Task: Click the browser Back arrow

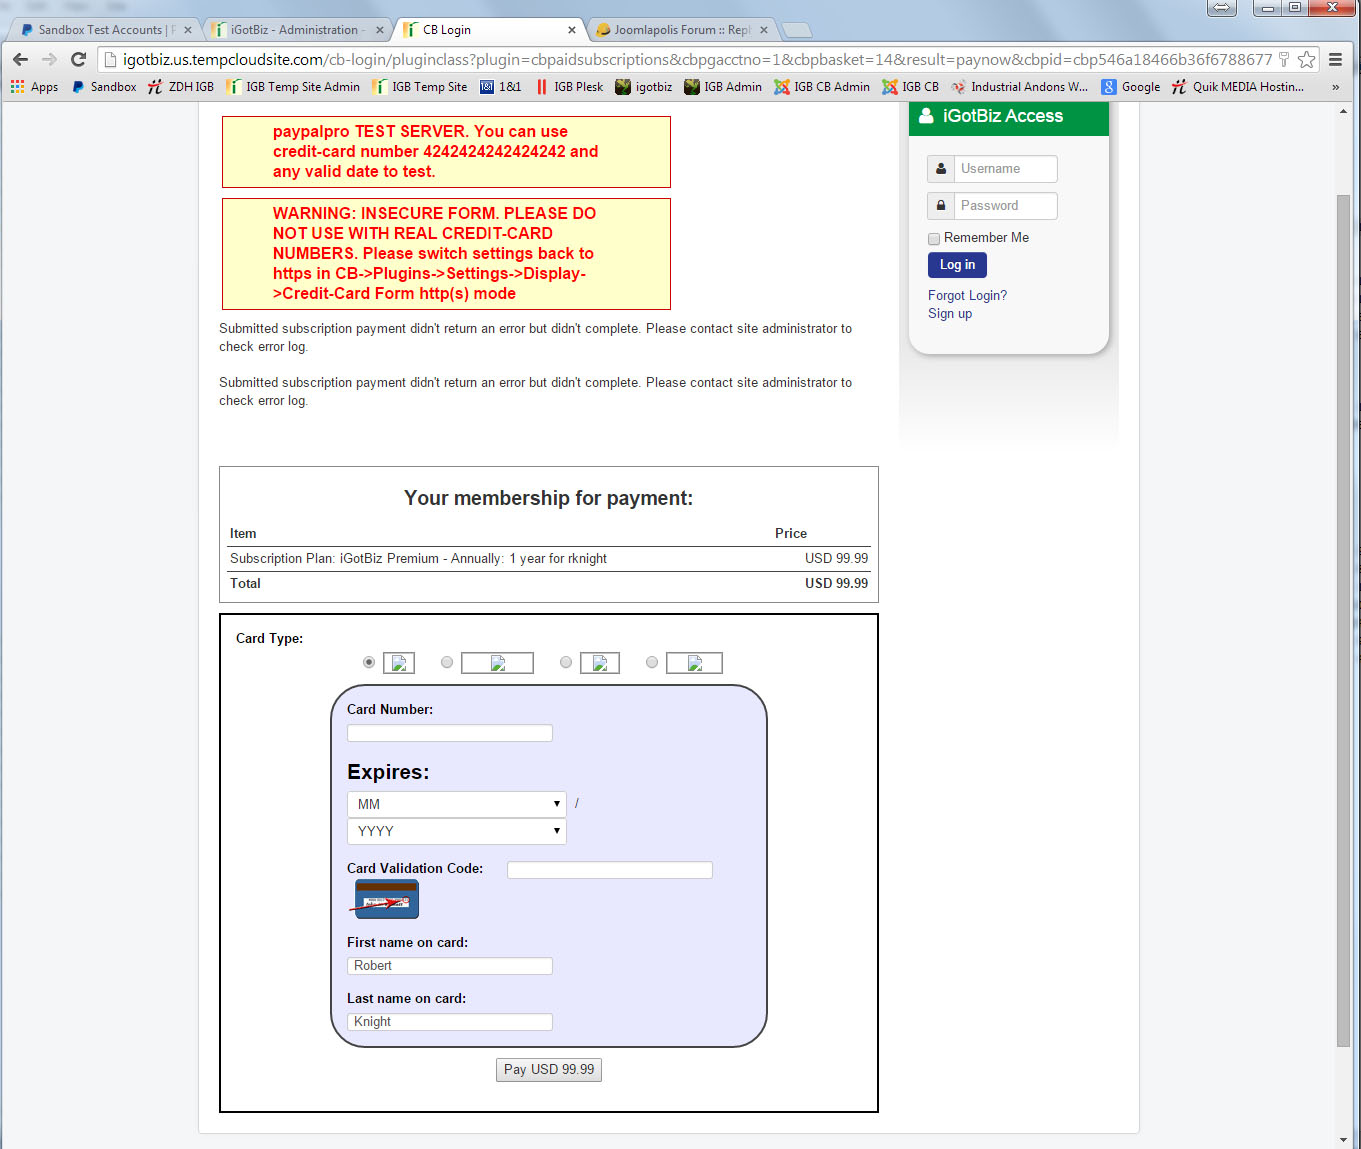Action: point(20,60)
